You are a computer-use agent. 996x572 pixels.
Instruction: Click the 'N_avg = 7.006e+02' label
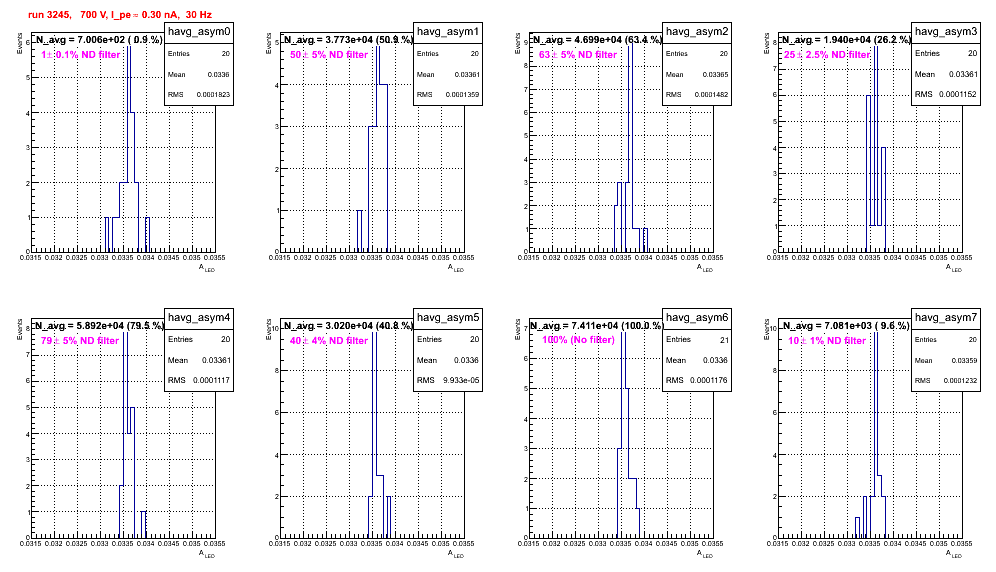pyautogui.click(x=98, y=39)
